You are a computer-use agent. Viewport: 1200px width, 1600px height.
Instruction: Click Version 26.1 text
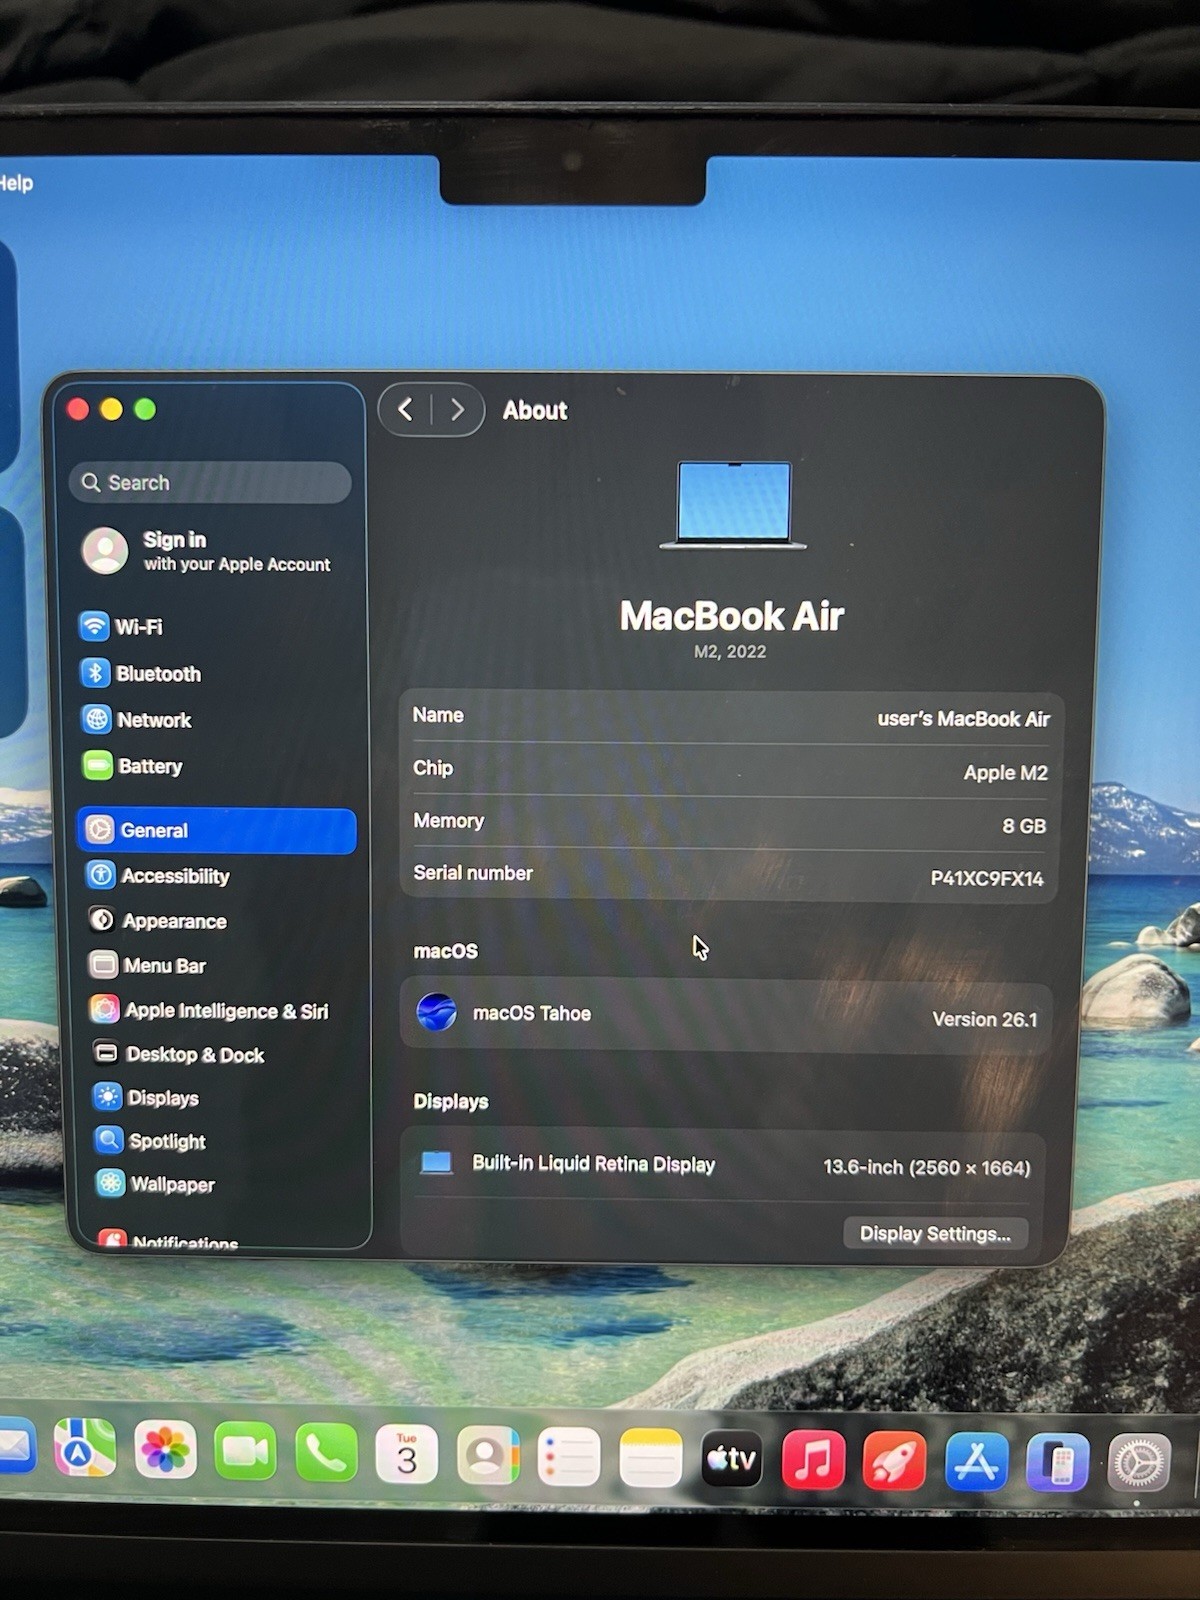[985, 1019]
